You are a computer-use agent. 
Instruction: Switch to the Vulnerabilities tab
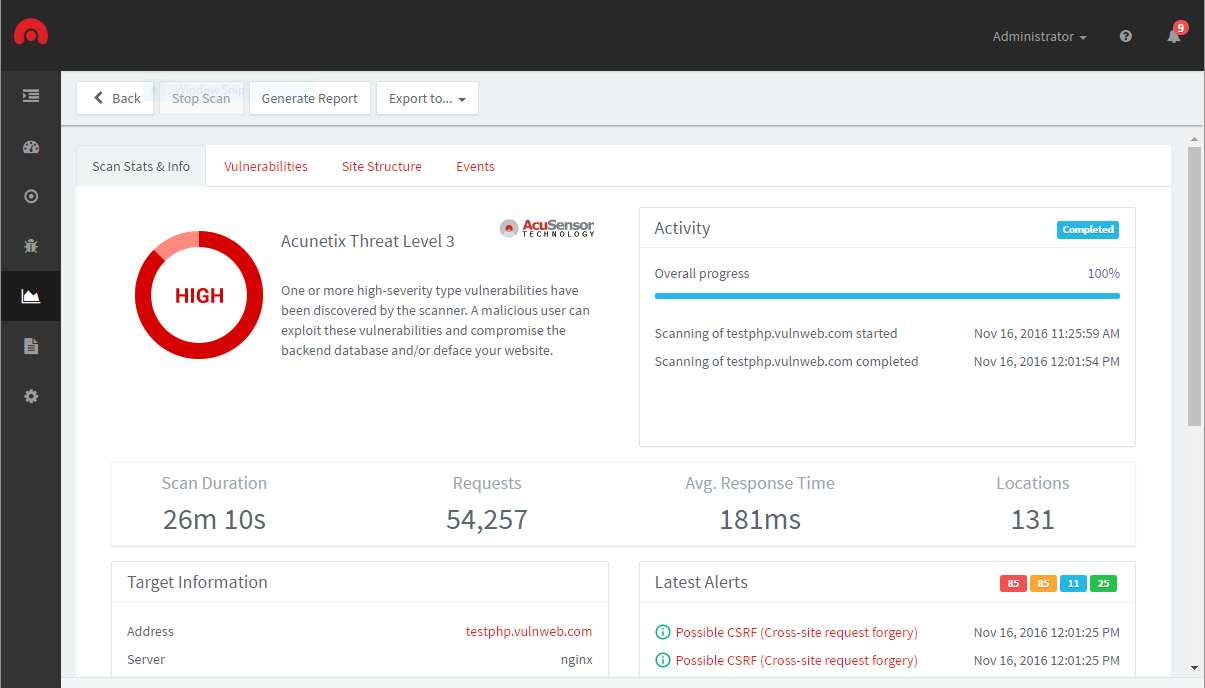tap(266, 166)
